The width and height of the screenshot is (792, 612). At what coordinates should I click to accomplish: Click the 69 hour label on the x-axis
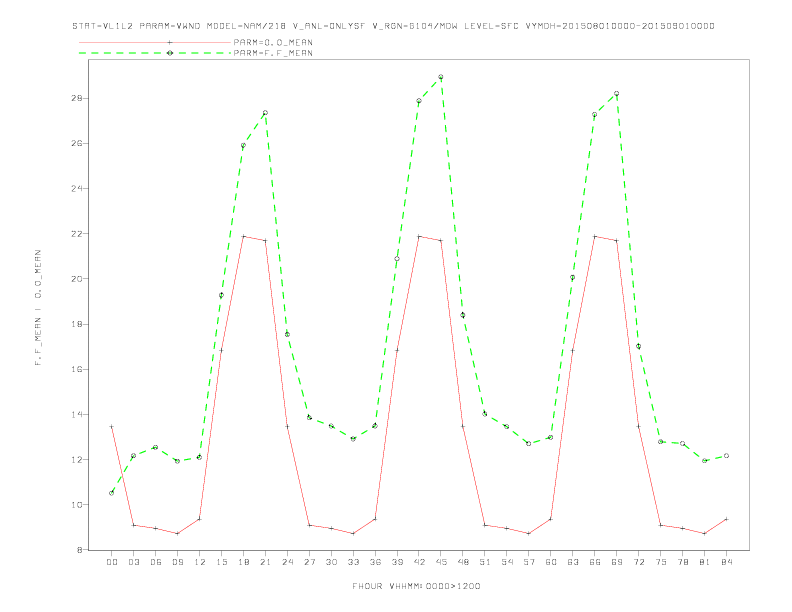(x=617, y=562)
